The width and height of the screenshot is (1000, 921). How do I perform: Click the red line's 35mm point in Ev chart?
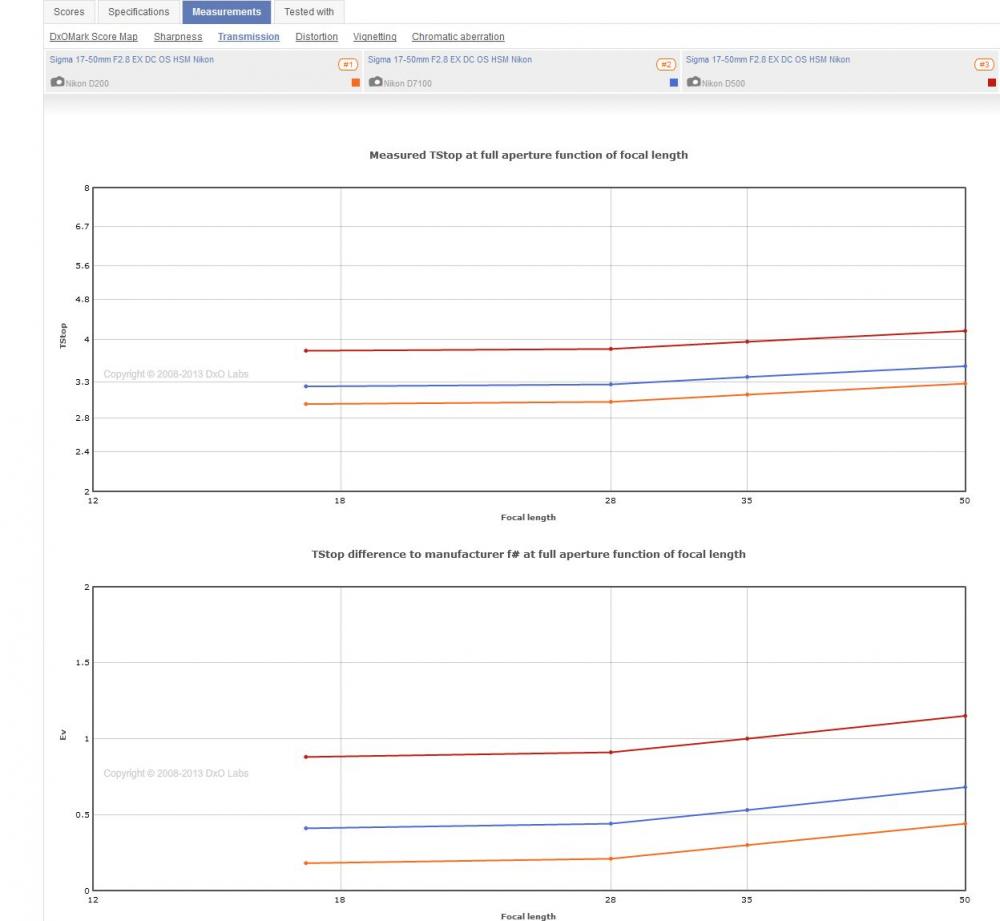[x=747, y=739]
